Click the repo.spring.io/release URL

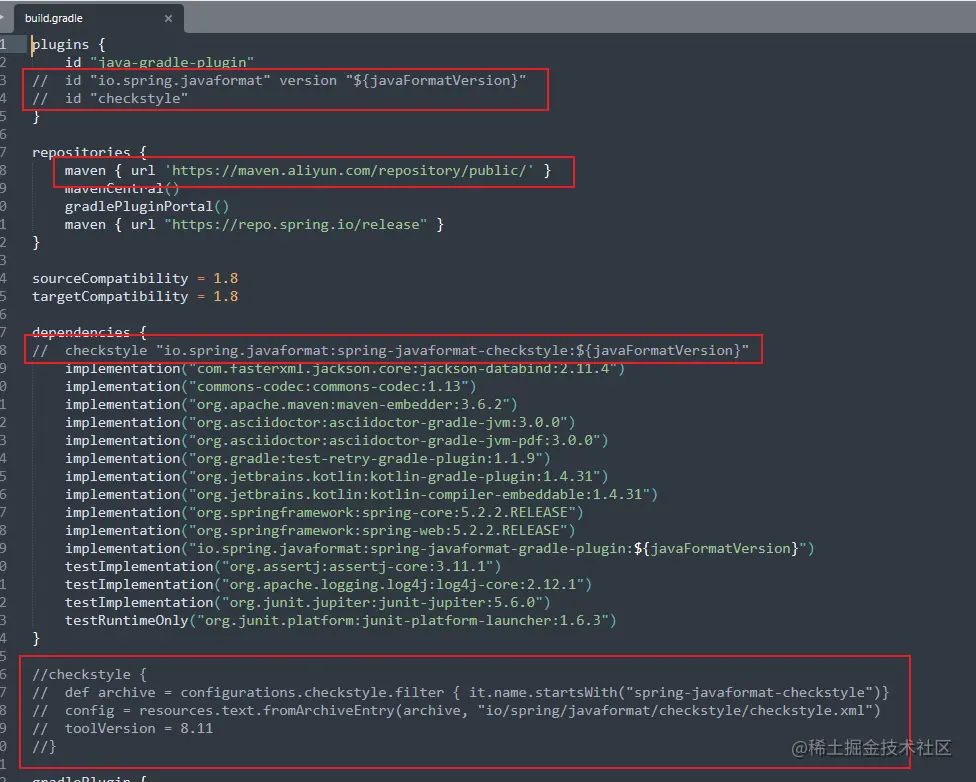296,224
